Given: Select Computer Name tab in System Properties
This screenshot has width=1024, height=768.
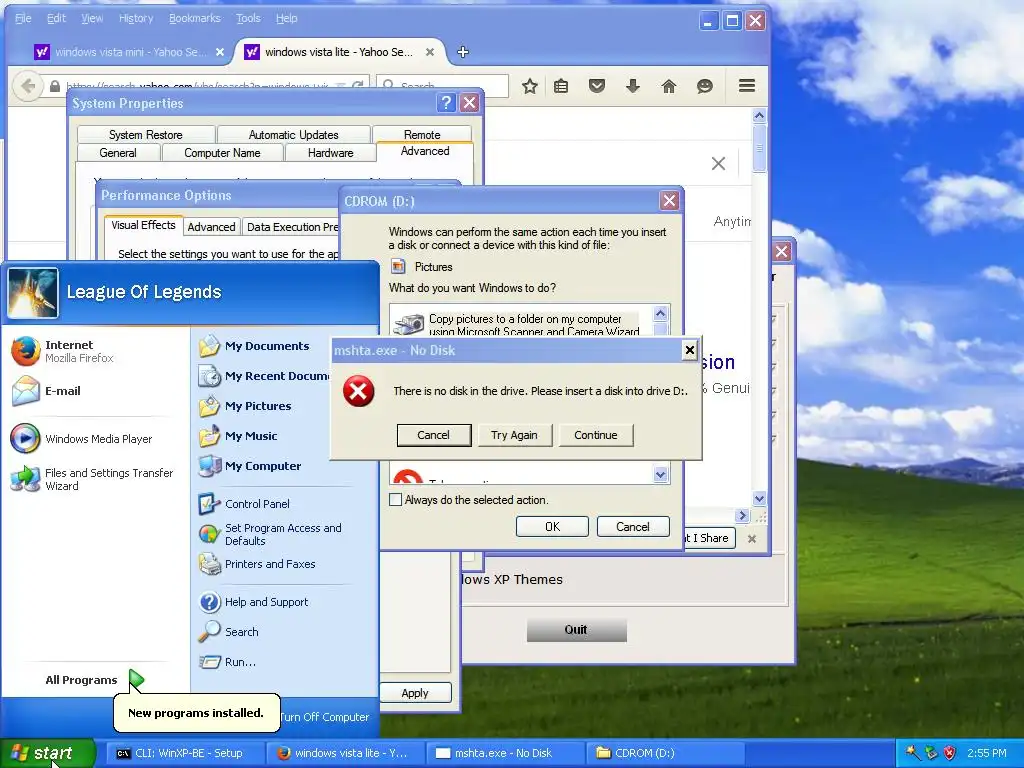Looking at the screenshot, I should tap(222, 153).
